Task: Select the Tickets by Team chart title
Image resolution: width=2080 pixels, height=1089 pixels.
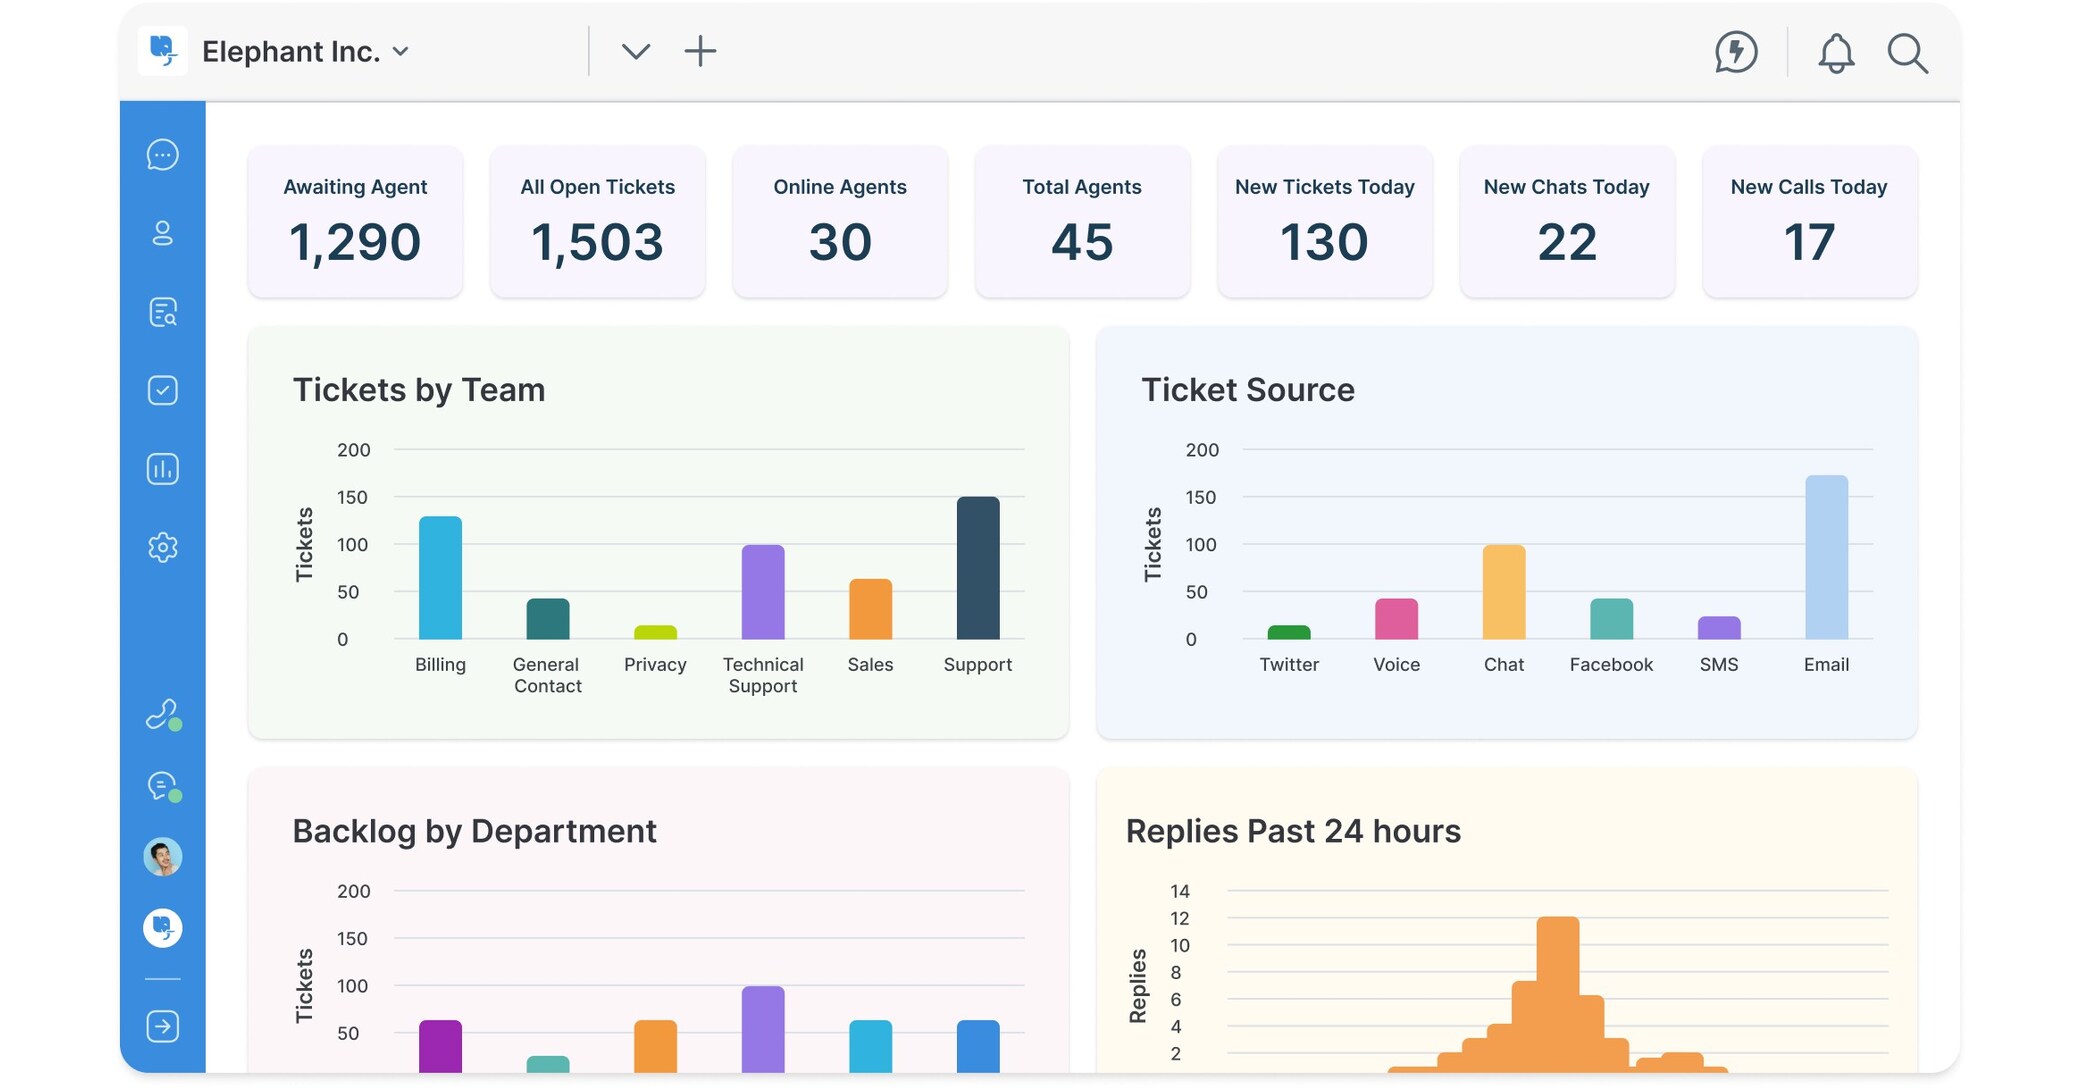Action: click(418, 390)
